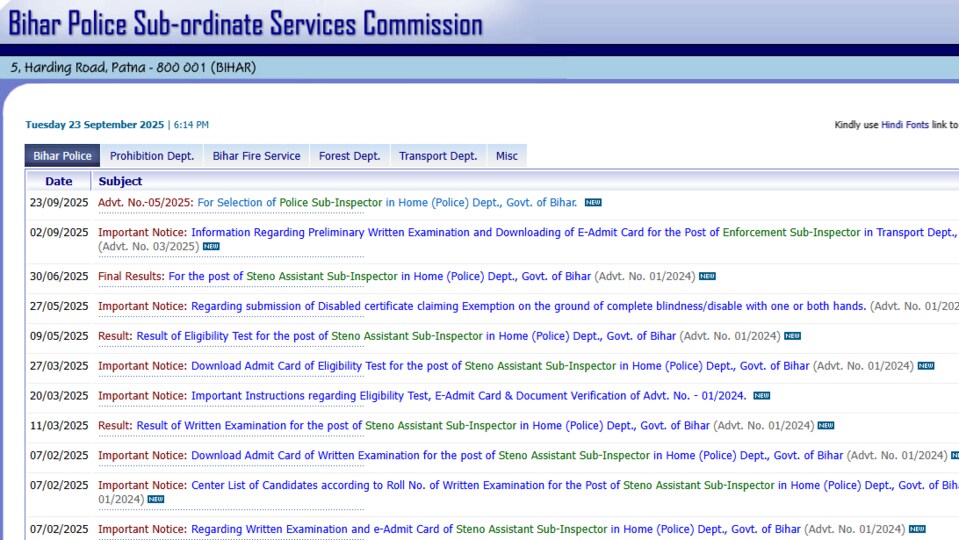Click the date cell 20/03/2025

tap(59, 396)
